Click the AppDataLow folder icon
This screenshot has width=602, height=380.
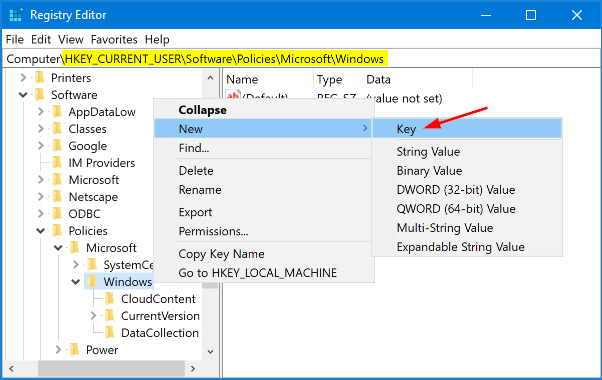tap(57, 112)
